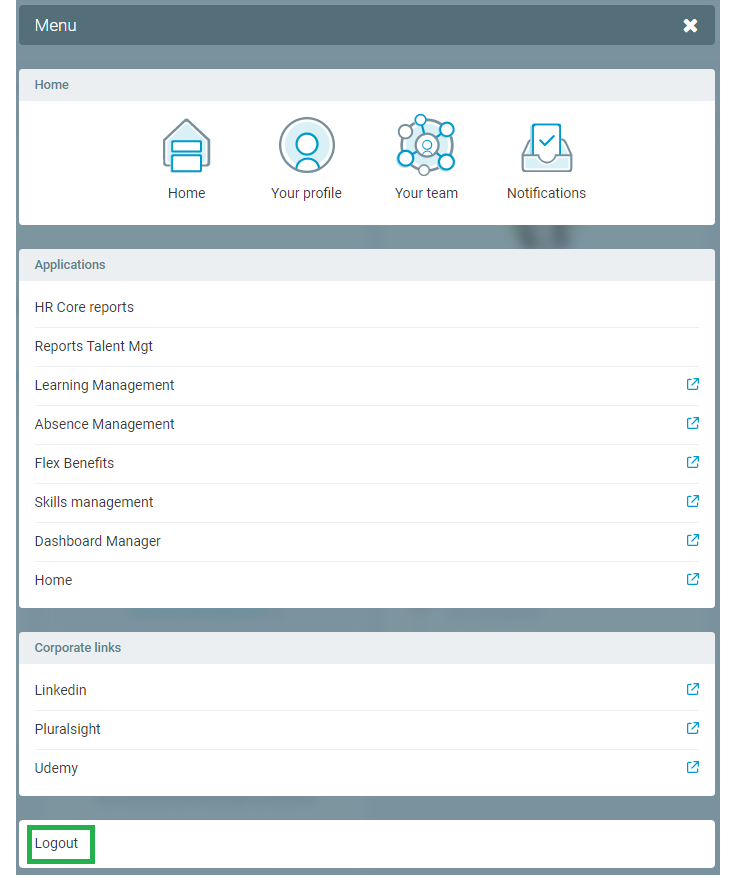The width and height of the screenshot is (738, 888).
Task: Click external link icon for Dashboard Manager
Action: (x=693, y=540)
